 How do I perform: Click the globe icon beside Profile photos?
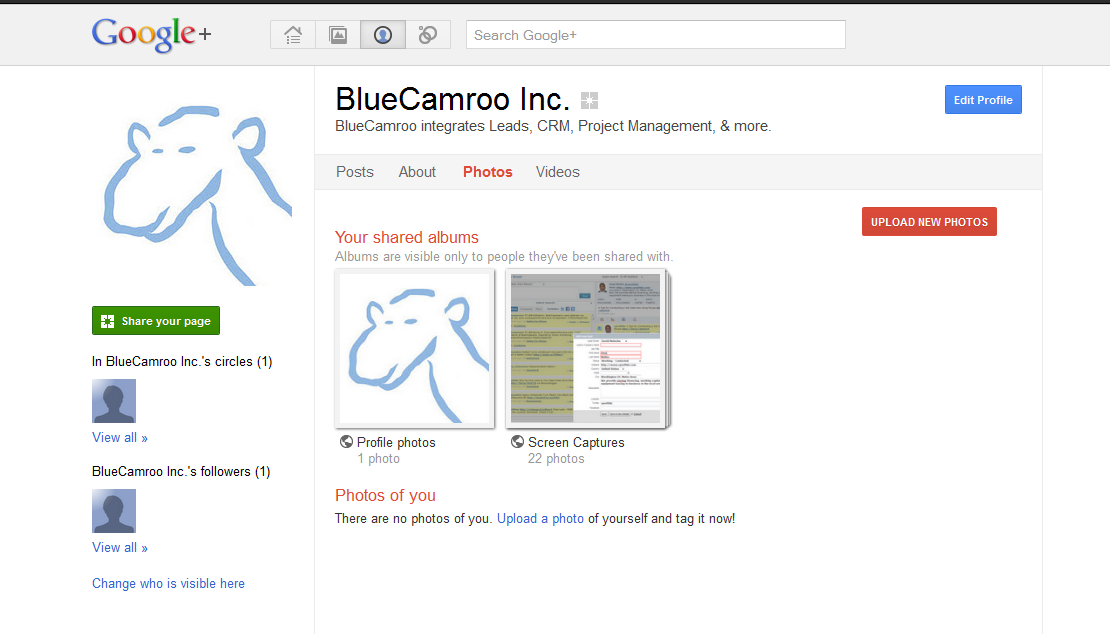(x=346, y=442)
